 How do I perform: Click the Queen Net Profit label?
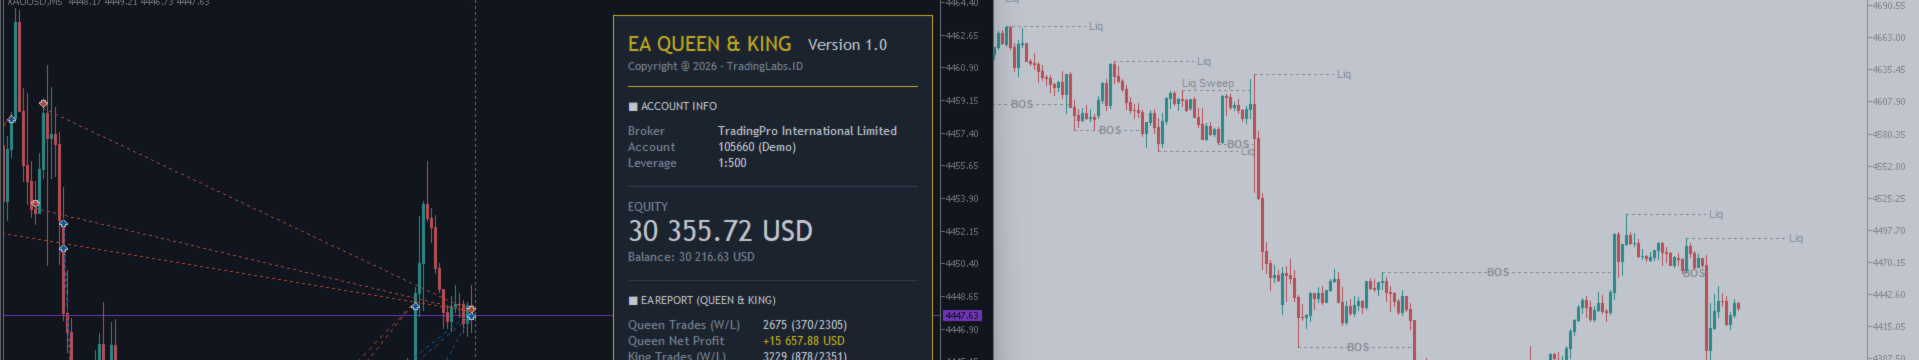coord(676,341)
